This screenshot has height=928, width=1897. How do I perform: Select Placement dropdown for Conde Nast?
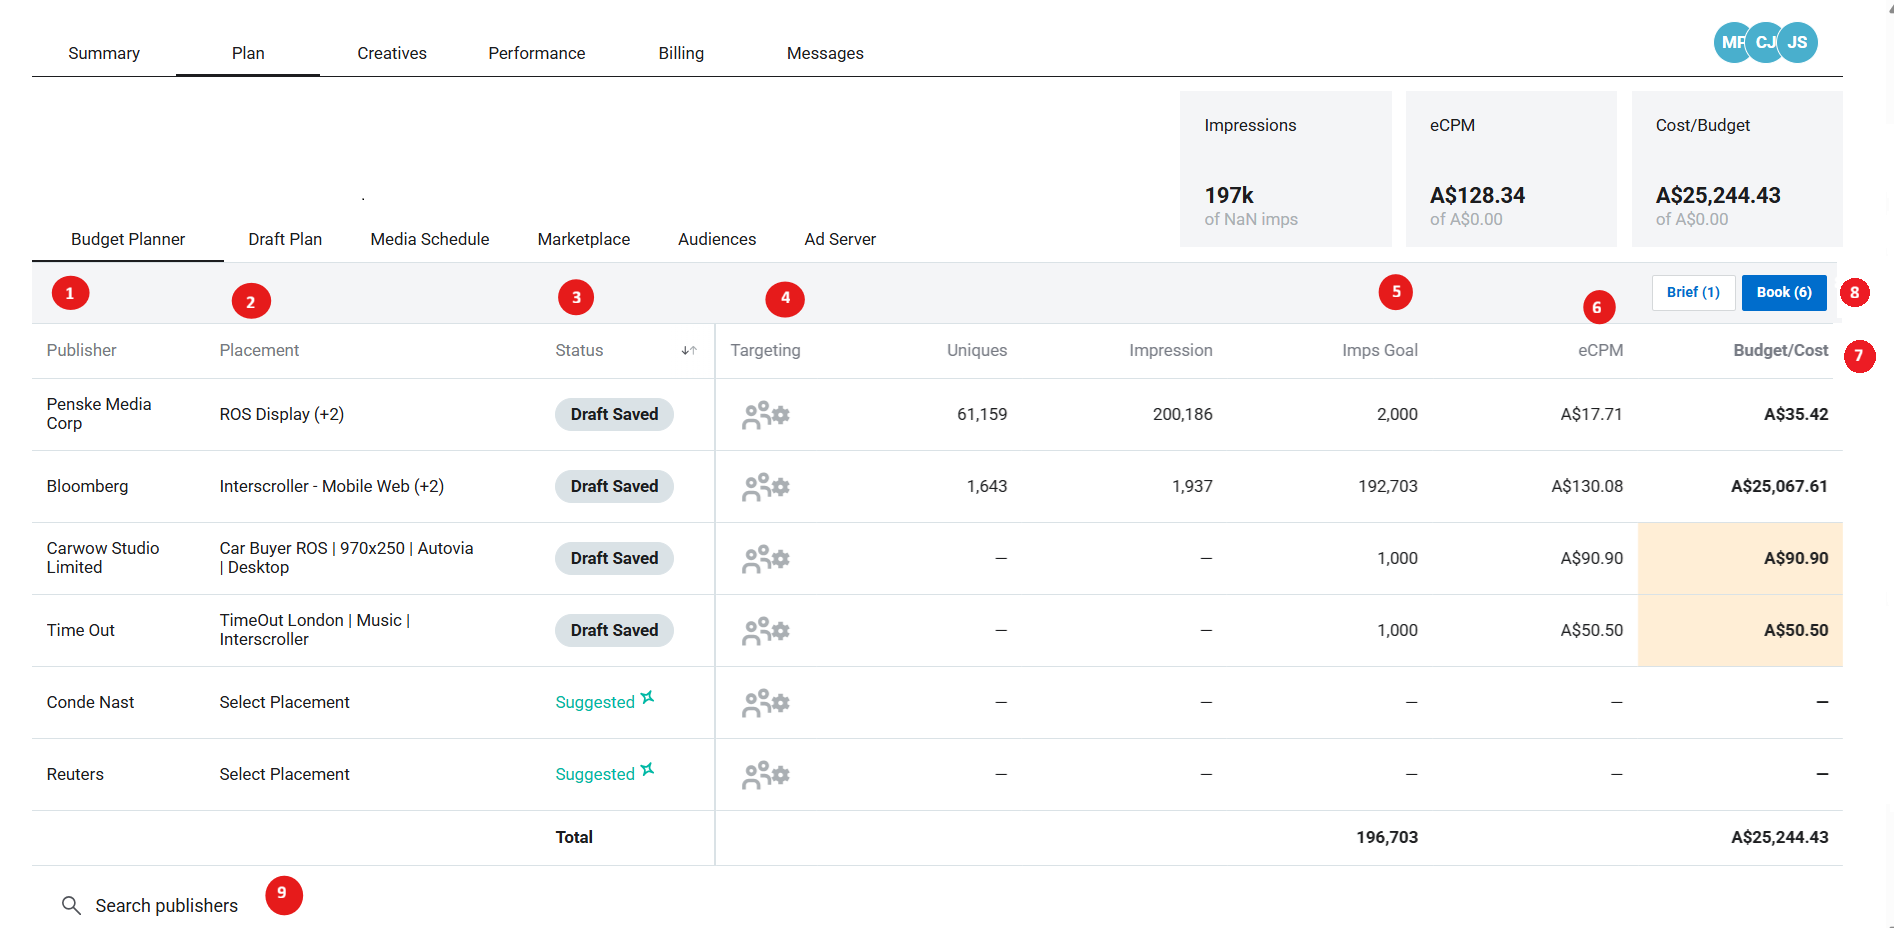click(x=284, y=703)
